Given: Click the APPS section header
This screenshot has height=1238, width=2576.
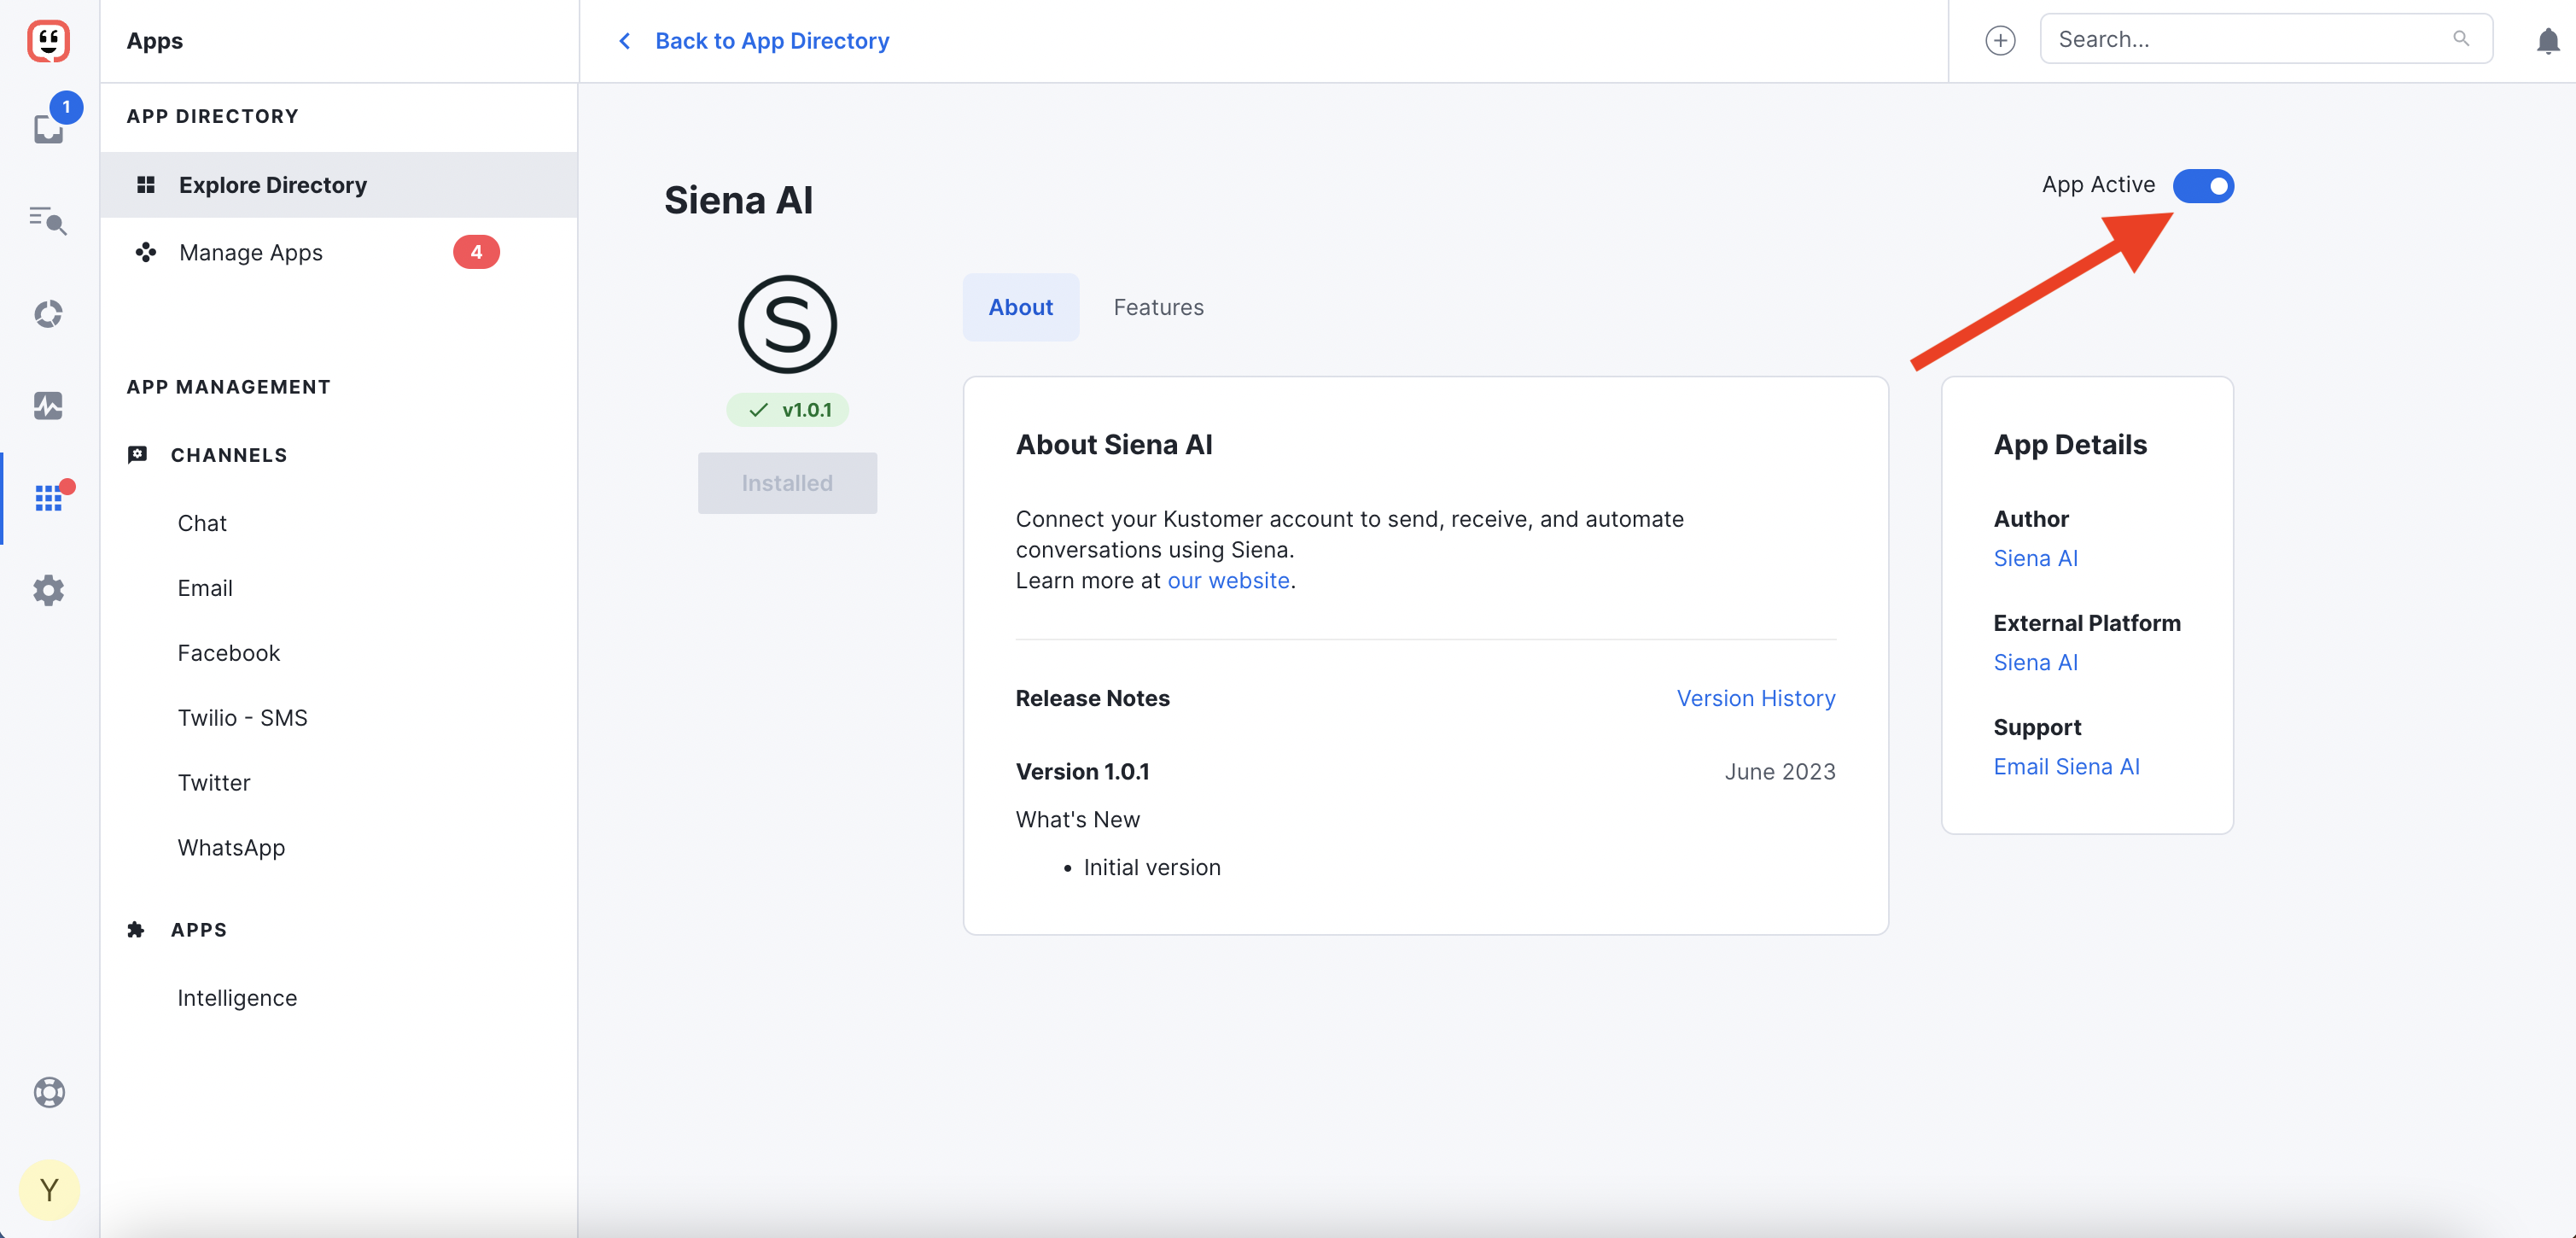Looking at the screenshot, I should [x=198, y=930].
